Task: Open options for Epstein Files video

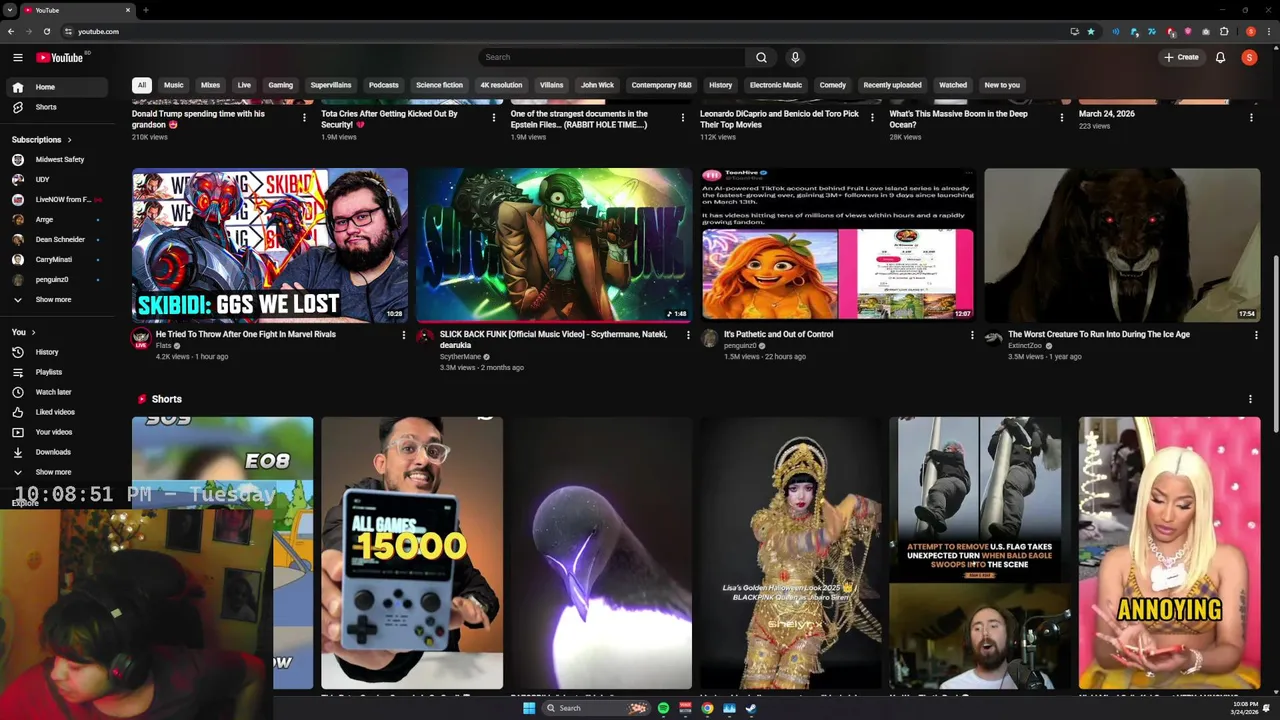Action: [683, 118]
